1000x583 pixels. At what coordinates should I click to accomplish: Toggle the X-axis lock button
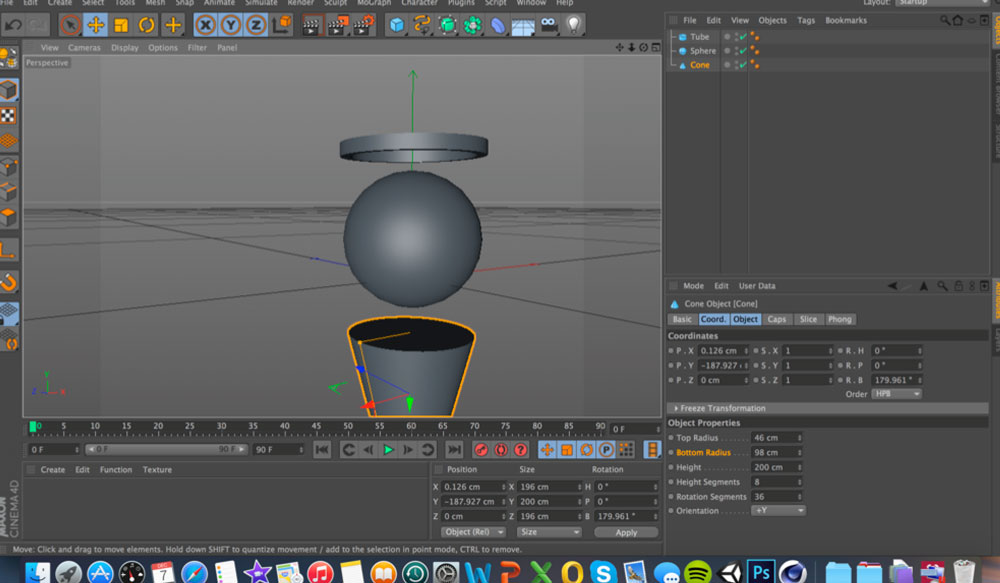pos(205,25)
